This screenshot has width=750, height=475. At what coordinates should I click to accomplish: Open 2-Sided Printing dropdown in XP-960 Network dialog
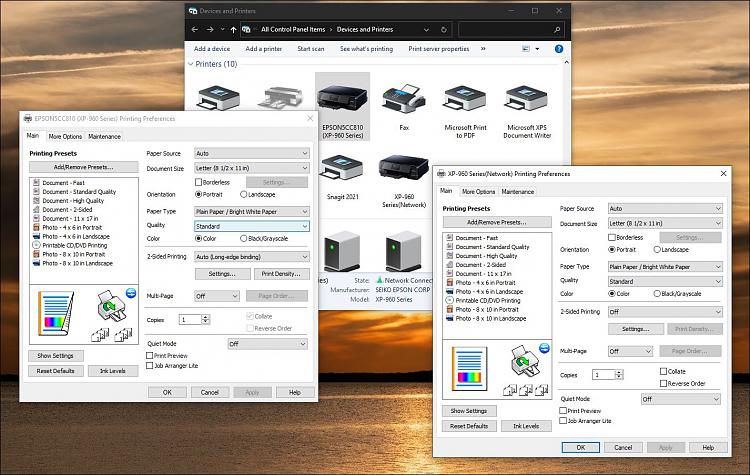pos(665,312)
